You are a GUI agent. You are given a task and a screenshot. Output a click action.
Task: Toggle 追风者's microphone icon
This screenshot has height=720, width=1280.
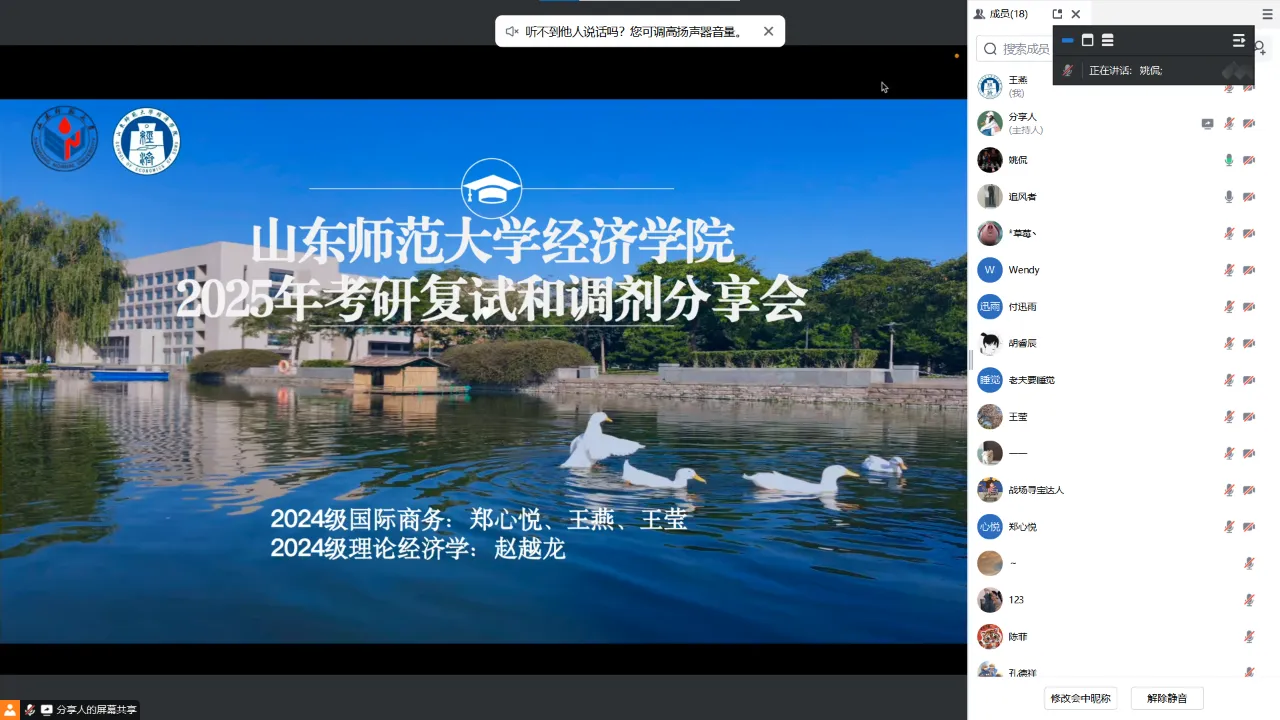click(1229, 197)
